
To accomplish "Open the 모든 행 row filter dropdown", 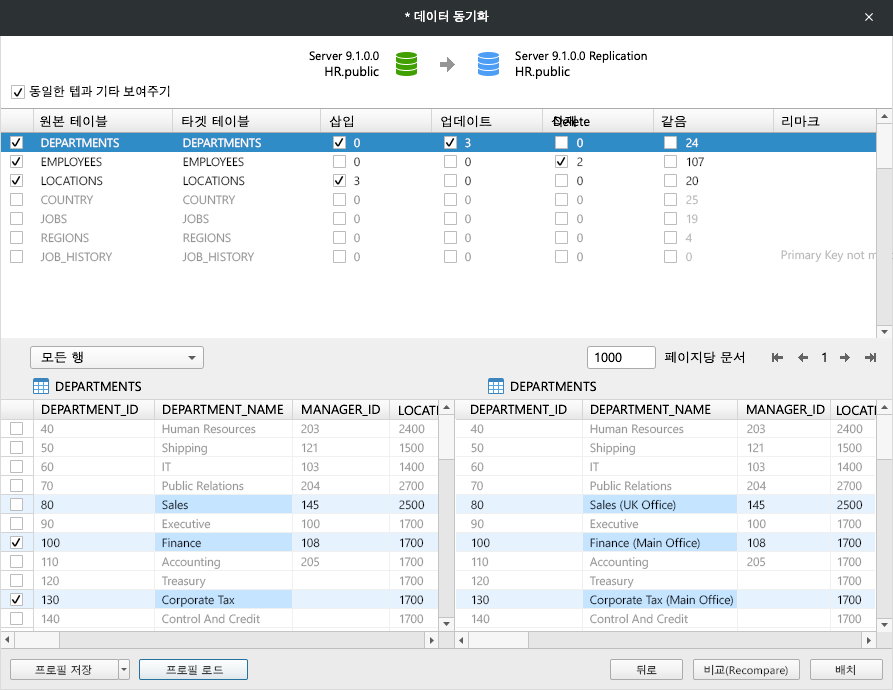I will (117, 358).
